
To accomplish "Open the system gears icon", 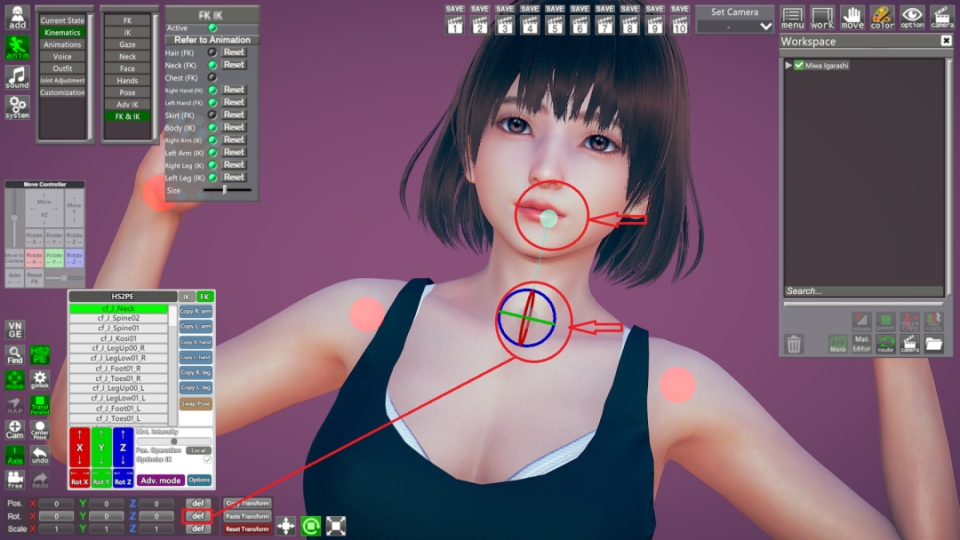I will point(17,107).
